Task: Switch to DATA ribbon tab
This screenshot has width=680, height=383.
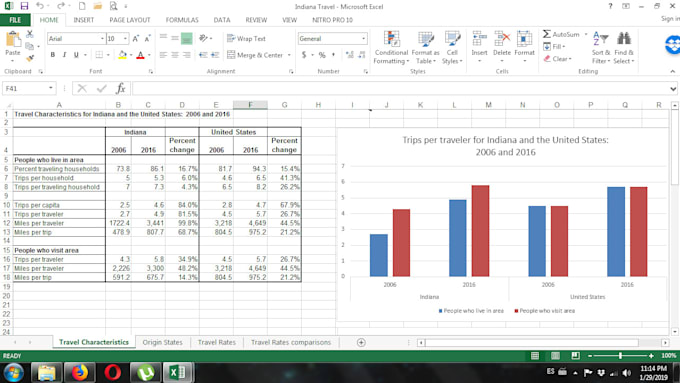Action: point(222,20)
